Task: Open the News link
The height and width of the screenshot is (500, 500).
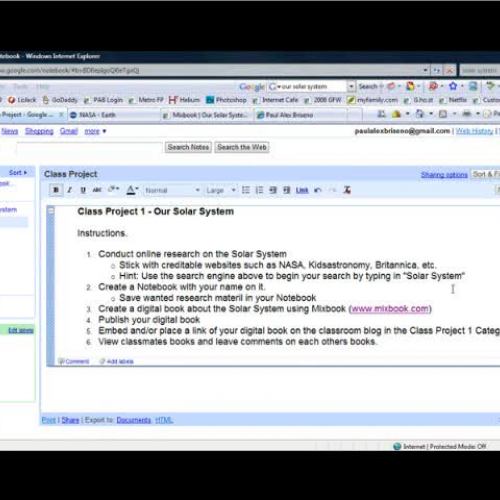Action: (10, 131)
